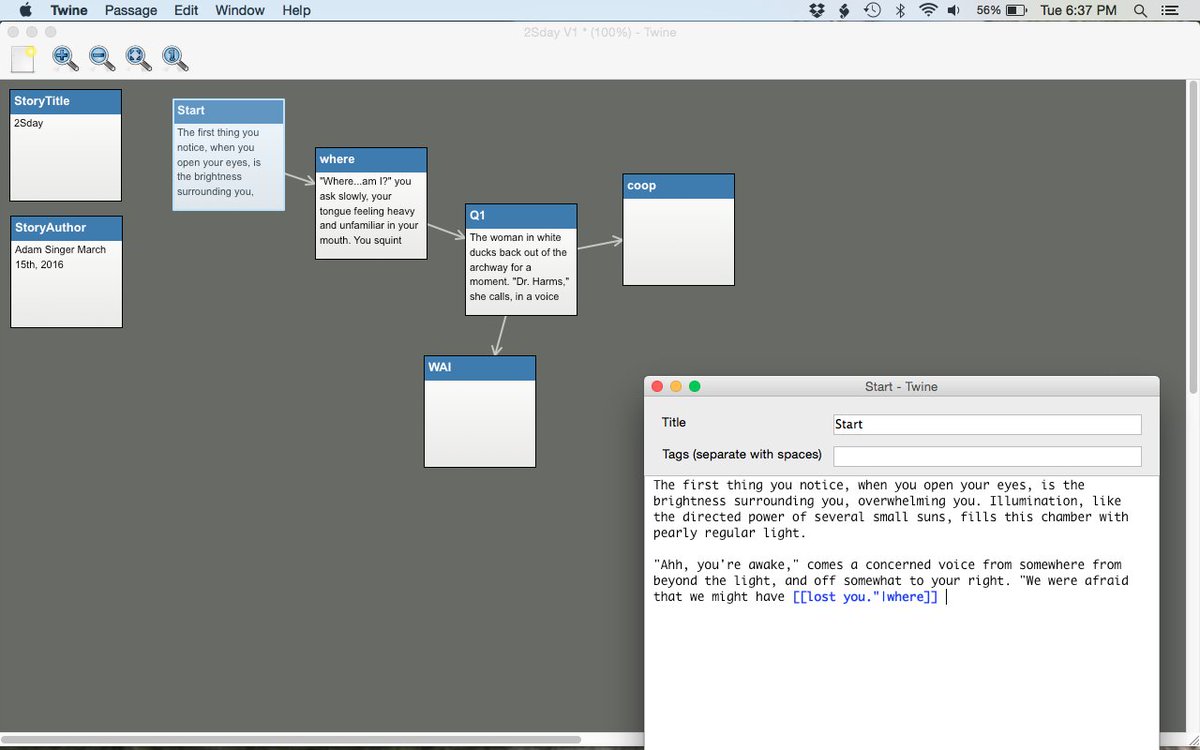Open the Help menu
1200x750 pixels.
pyautogui.click(x=296, y=10)
